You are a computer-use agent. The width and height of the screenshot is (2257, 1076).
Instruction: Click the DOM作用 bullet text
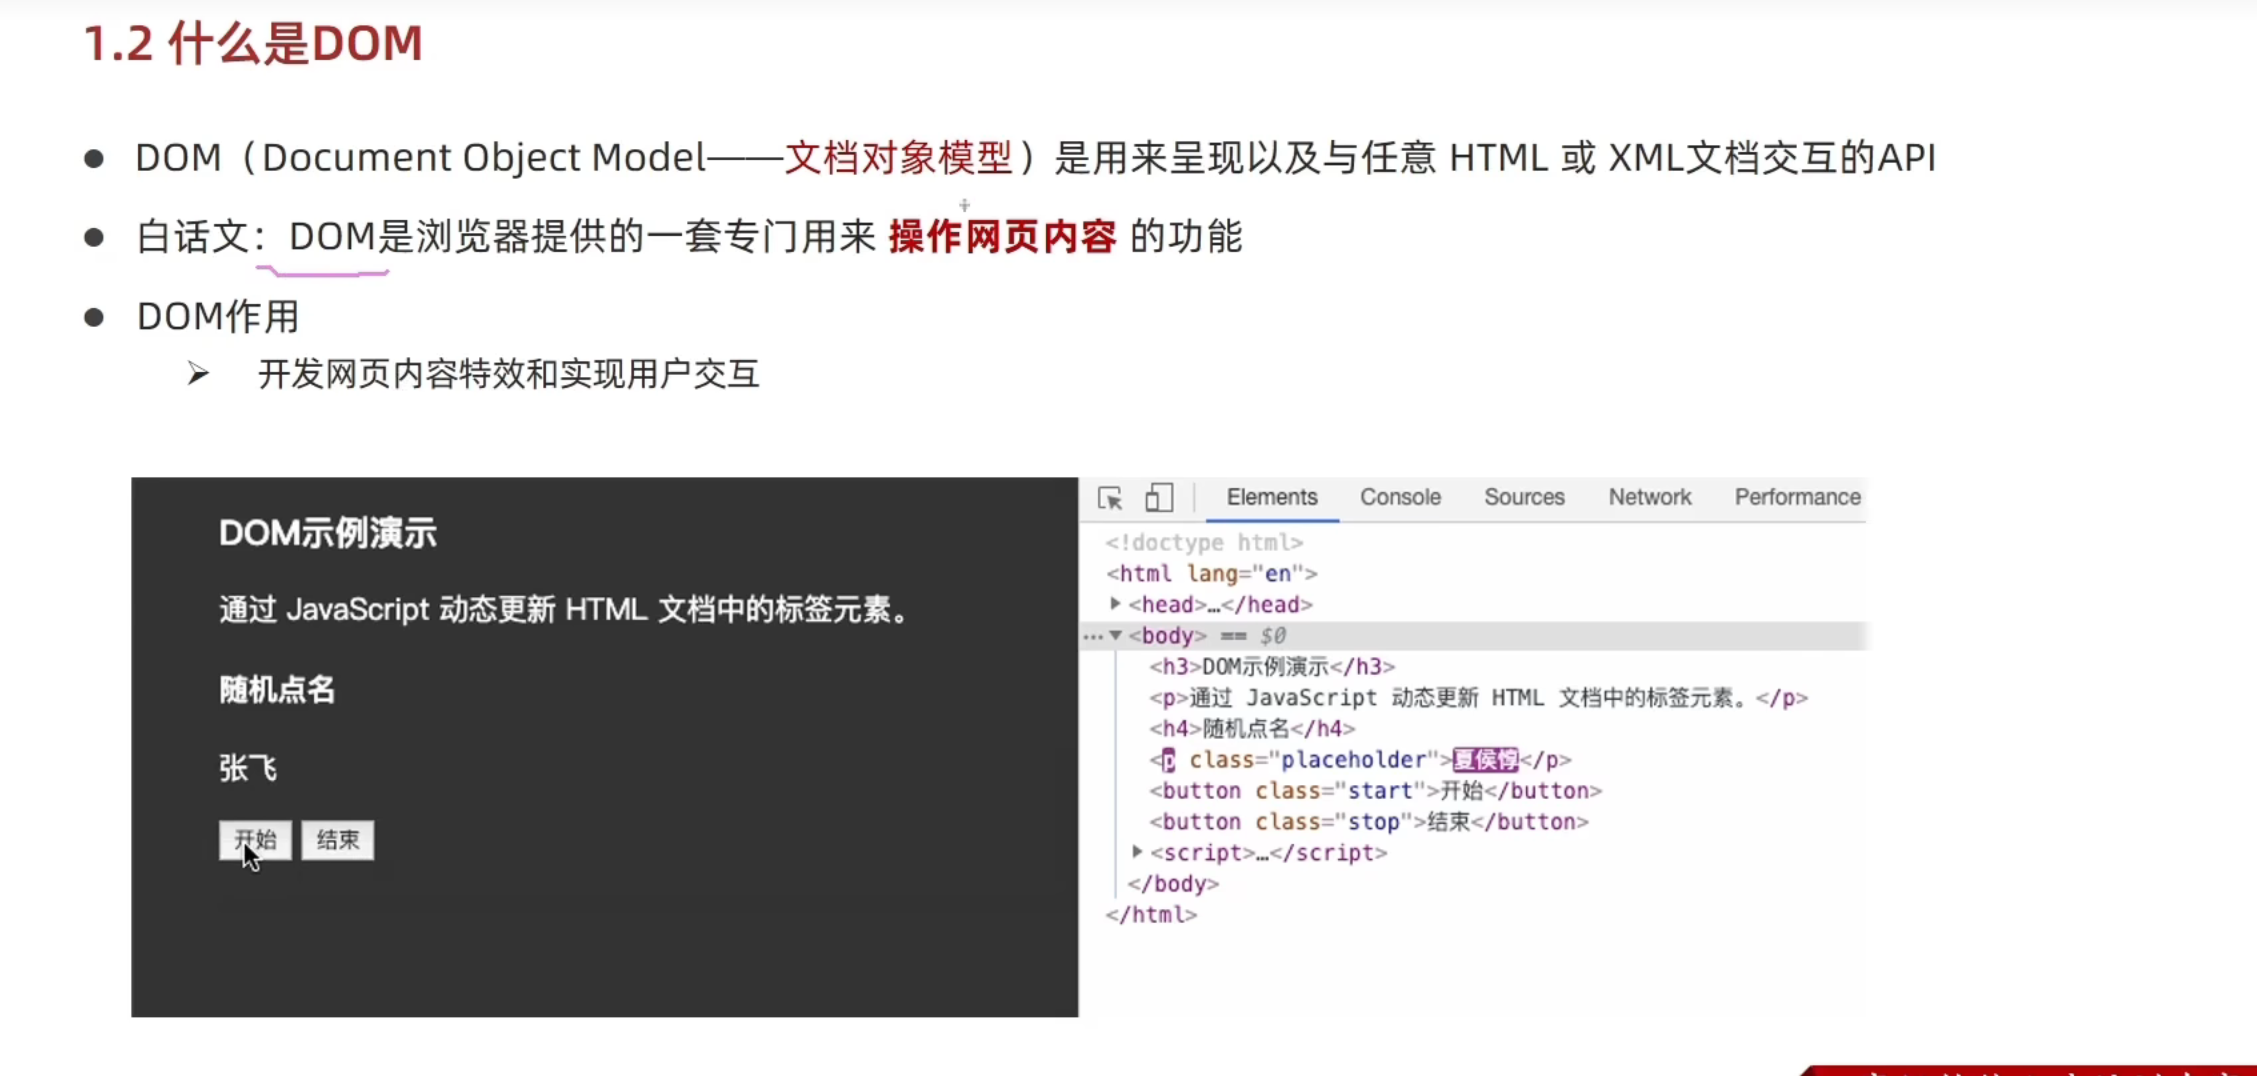click(x=218, y=316)
